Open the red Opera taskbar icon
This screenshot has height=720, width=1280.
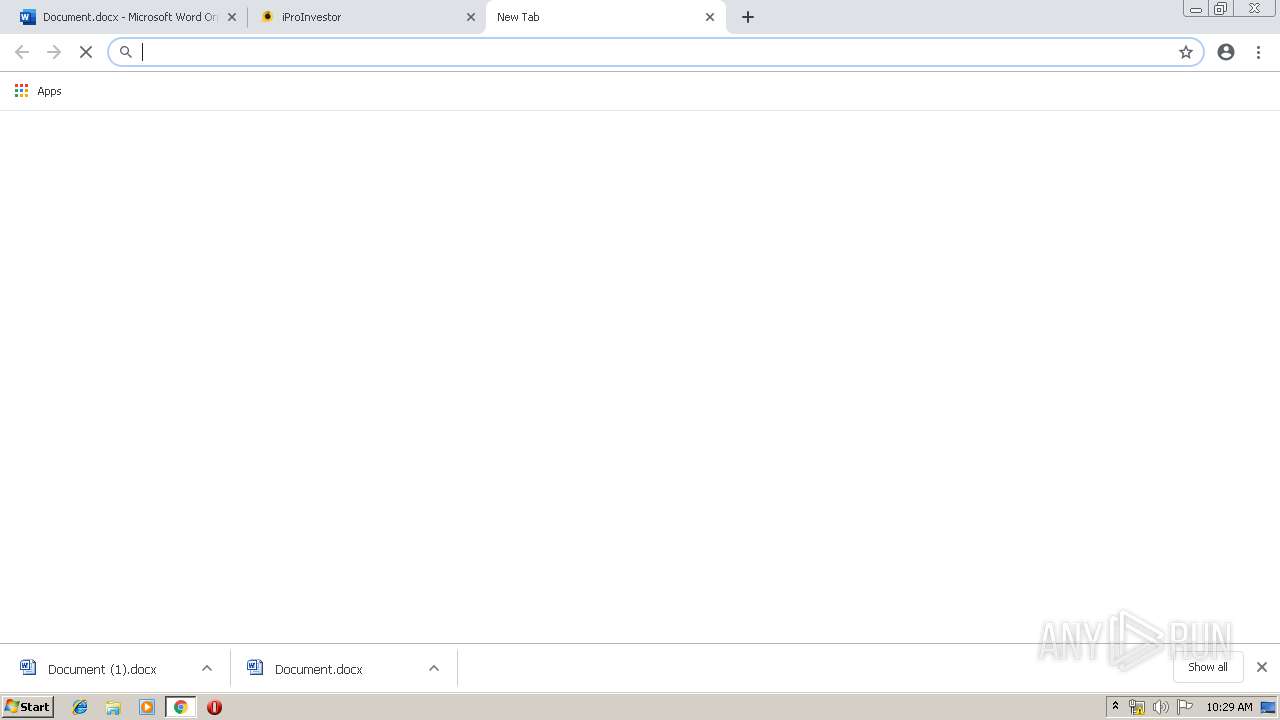214,707
